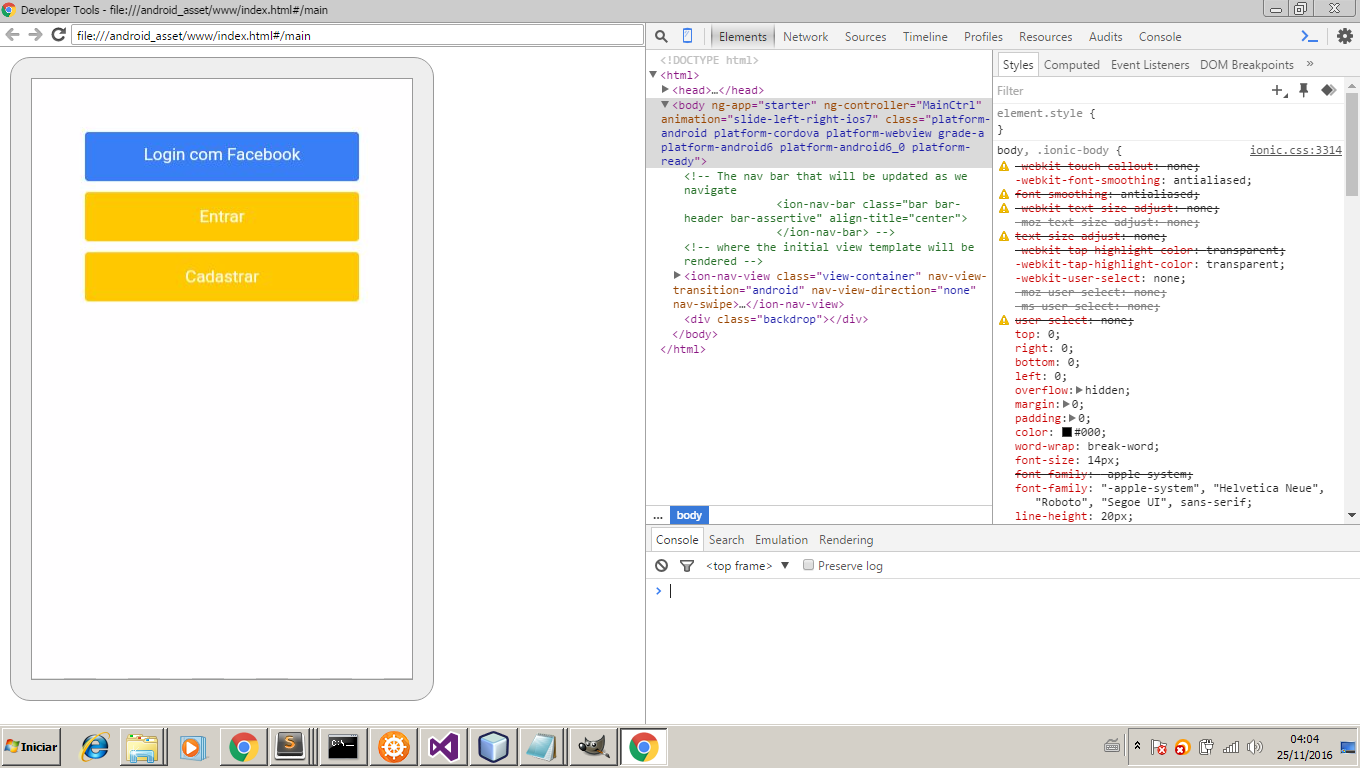The image size is (1360, 768).
Task: Toggle element state pin icon
Action: 1304,91
